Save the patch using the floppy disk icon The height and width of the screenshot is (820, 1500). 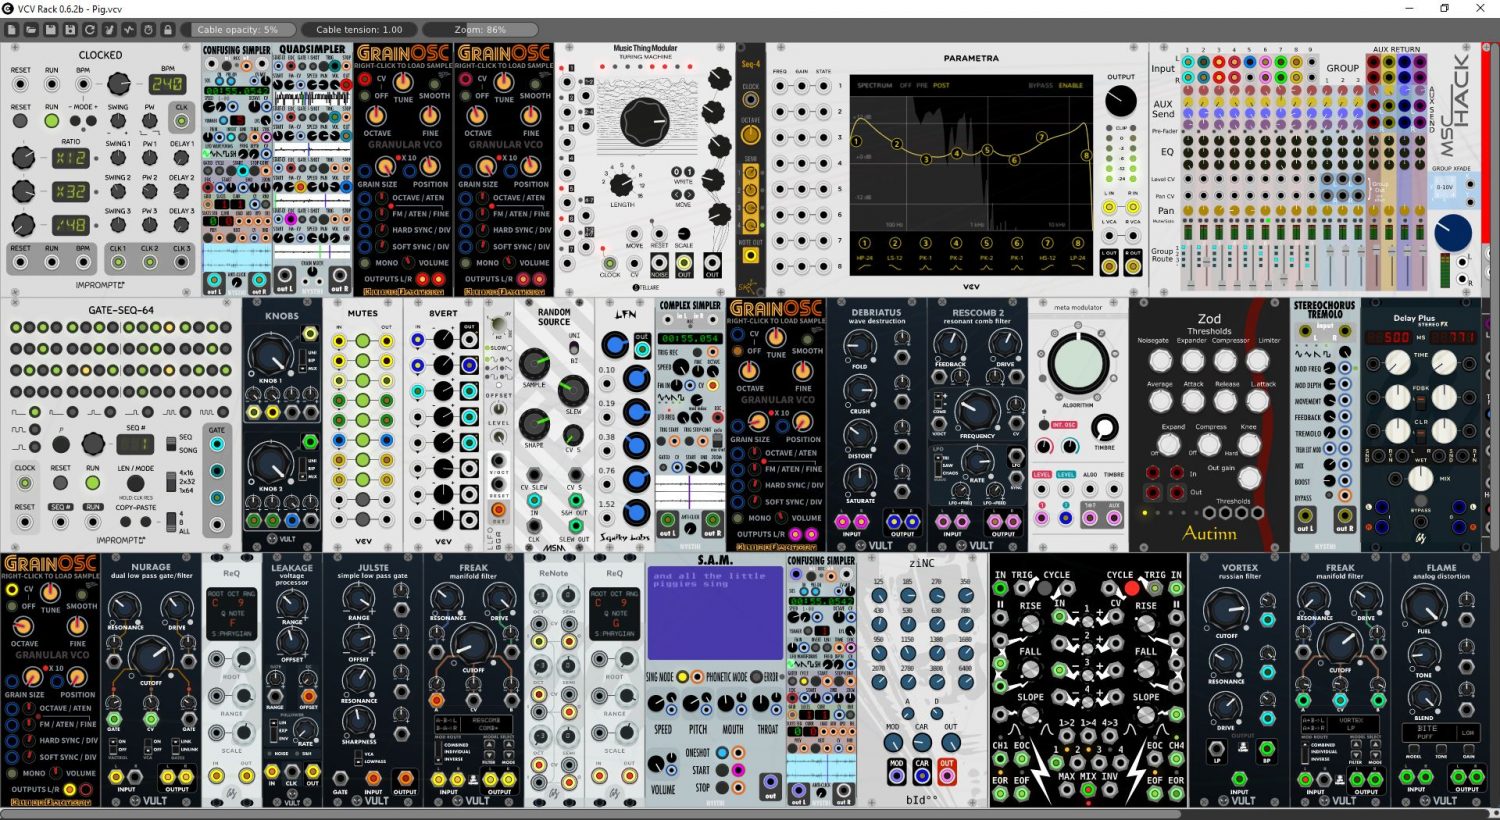click(x=51, y=30)
